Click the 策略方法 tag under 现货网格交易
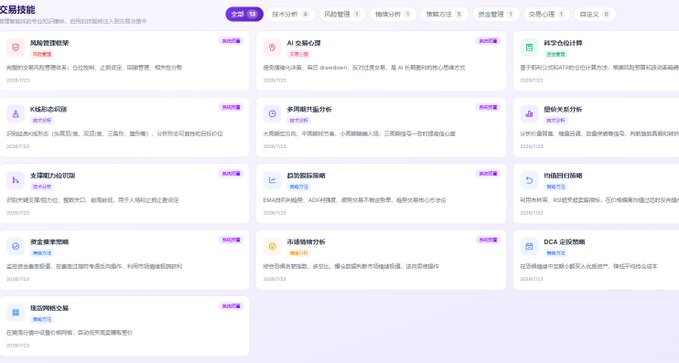 (x=42, y=319)
